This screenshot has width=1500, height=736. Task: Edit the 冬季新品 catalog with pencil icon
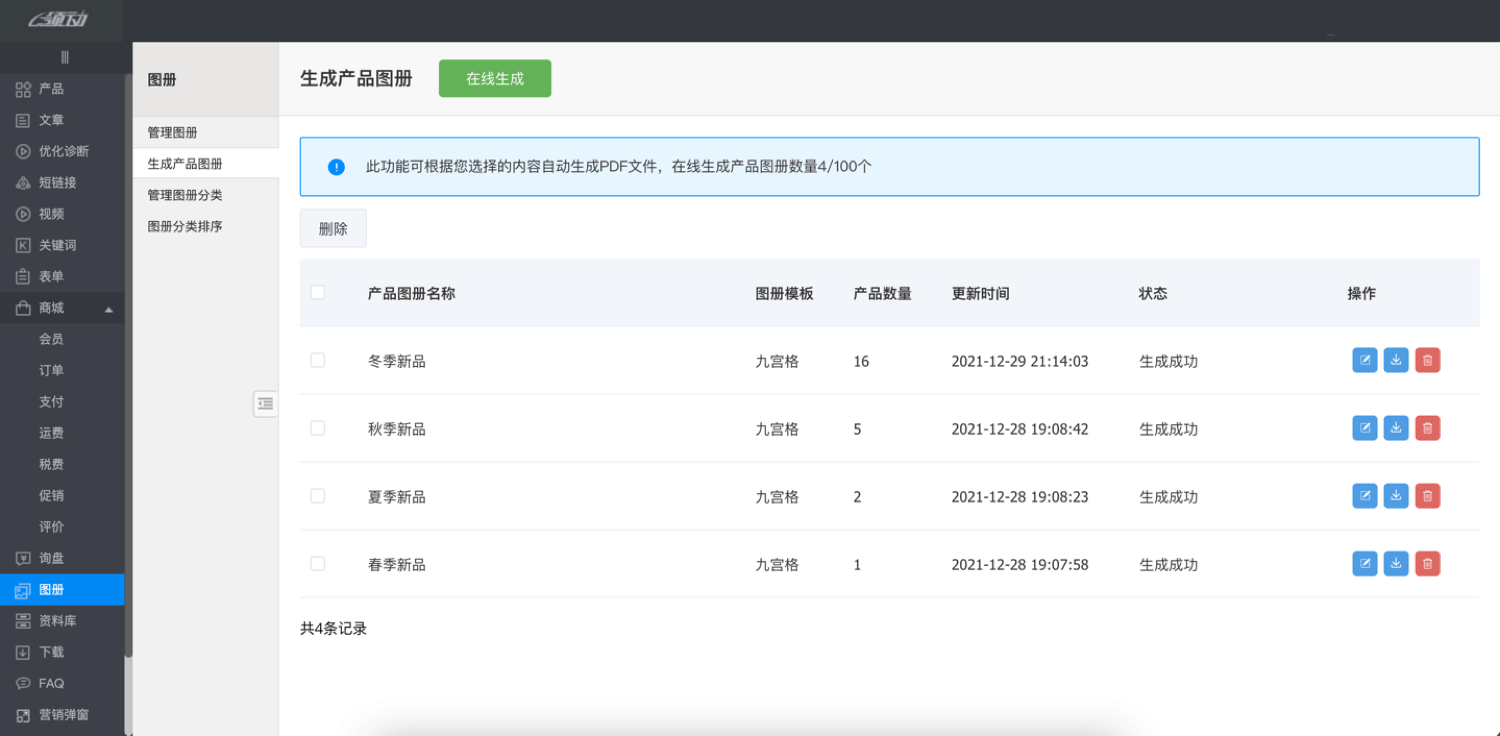point(1365,360)
